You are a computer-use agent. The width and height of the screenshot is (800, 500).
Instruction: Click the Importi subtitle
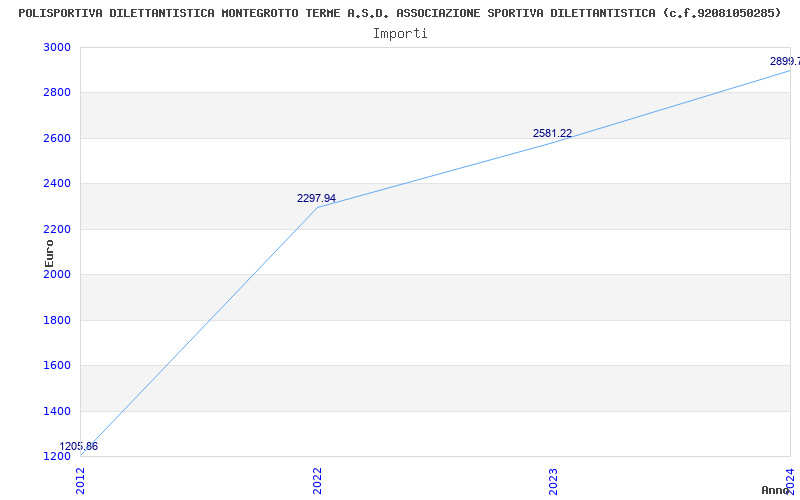(x=400, y=34)
